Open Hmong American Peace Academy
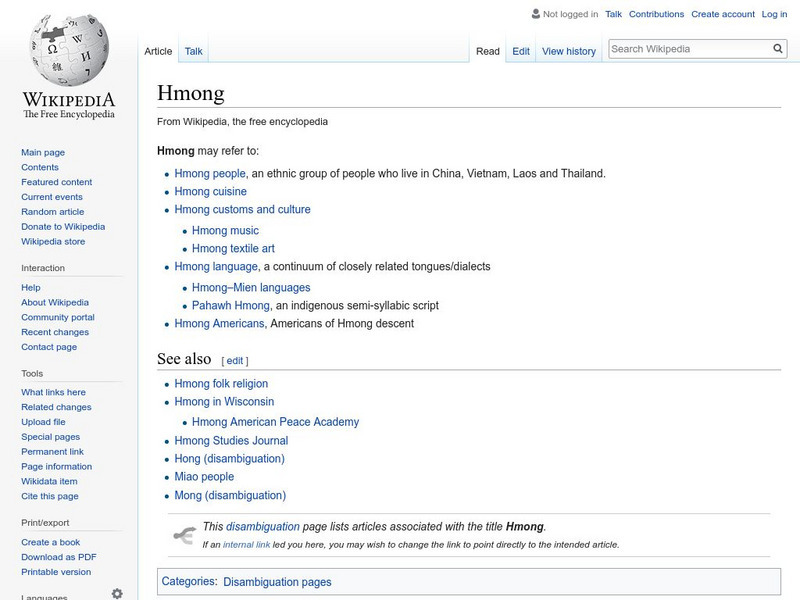This screenshot has width=800, height=600. 276,422
